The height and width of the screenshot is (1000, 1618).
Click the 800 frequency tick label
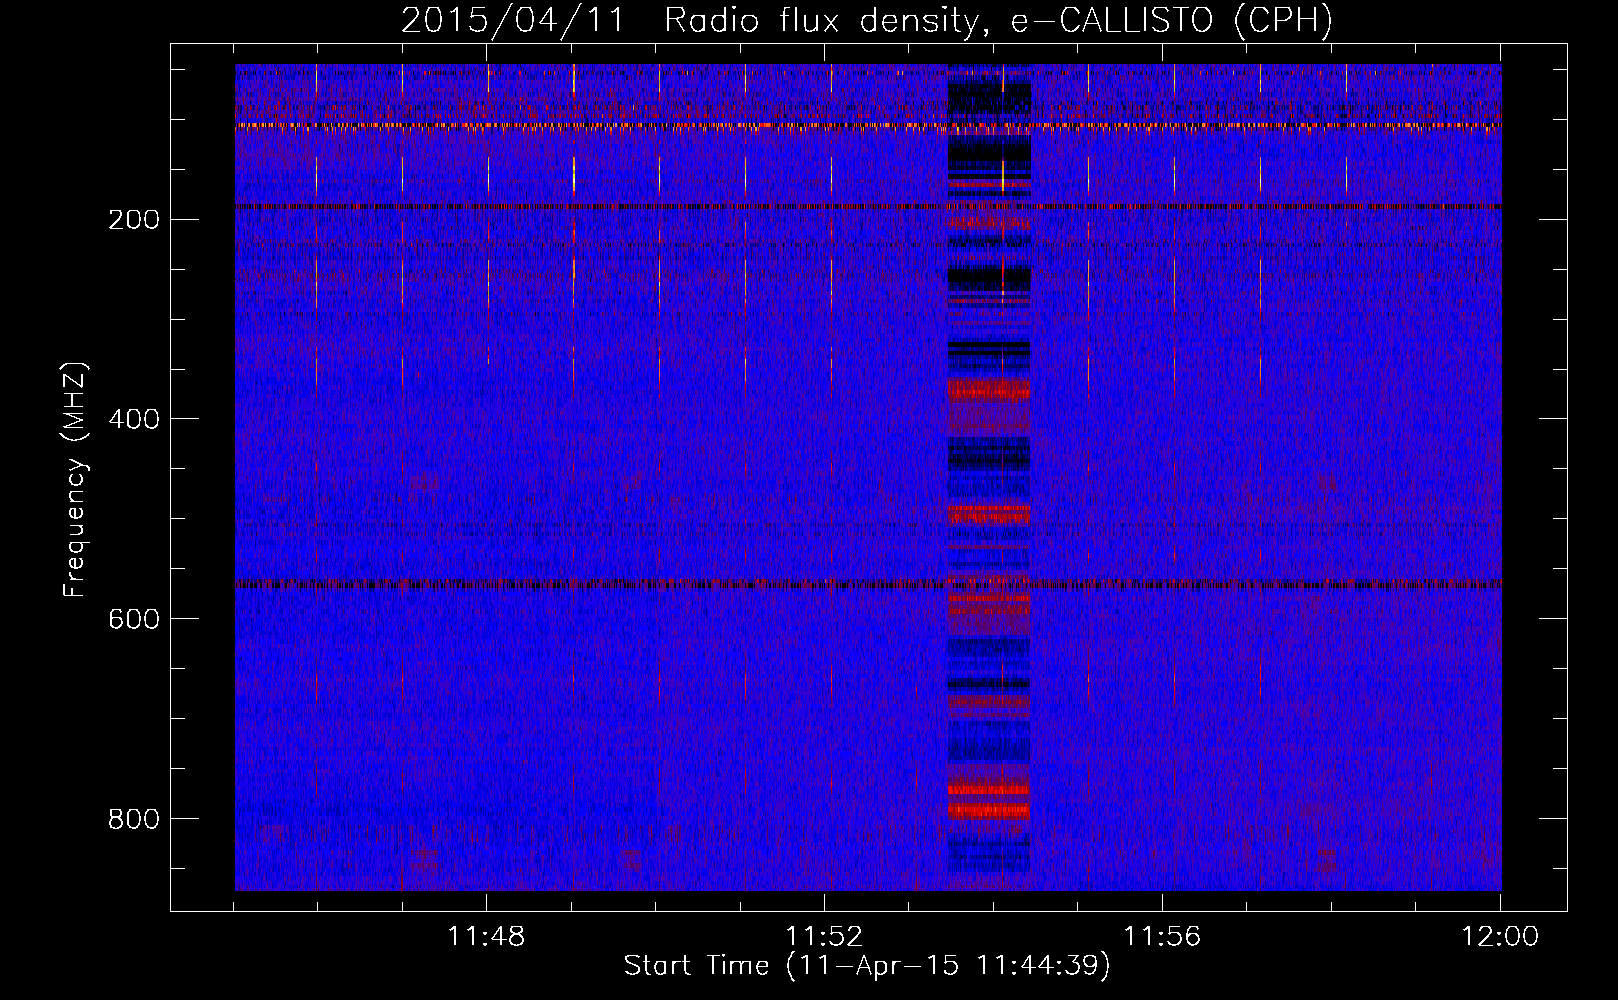[x=134, y=819]
